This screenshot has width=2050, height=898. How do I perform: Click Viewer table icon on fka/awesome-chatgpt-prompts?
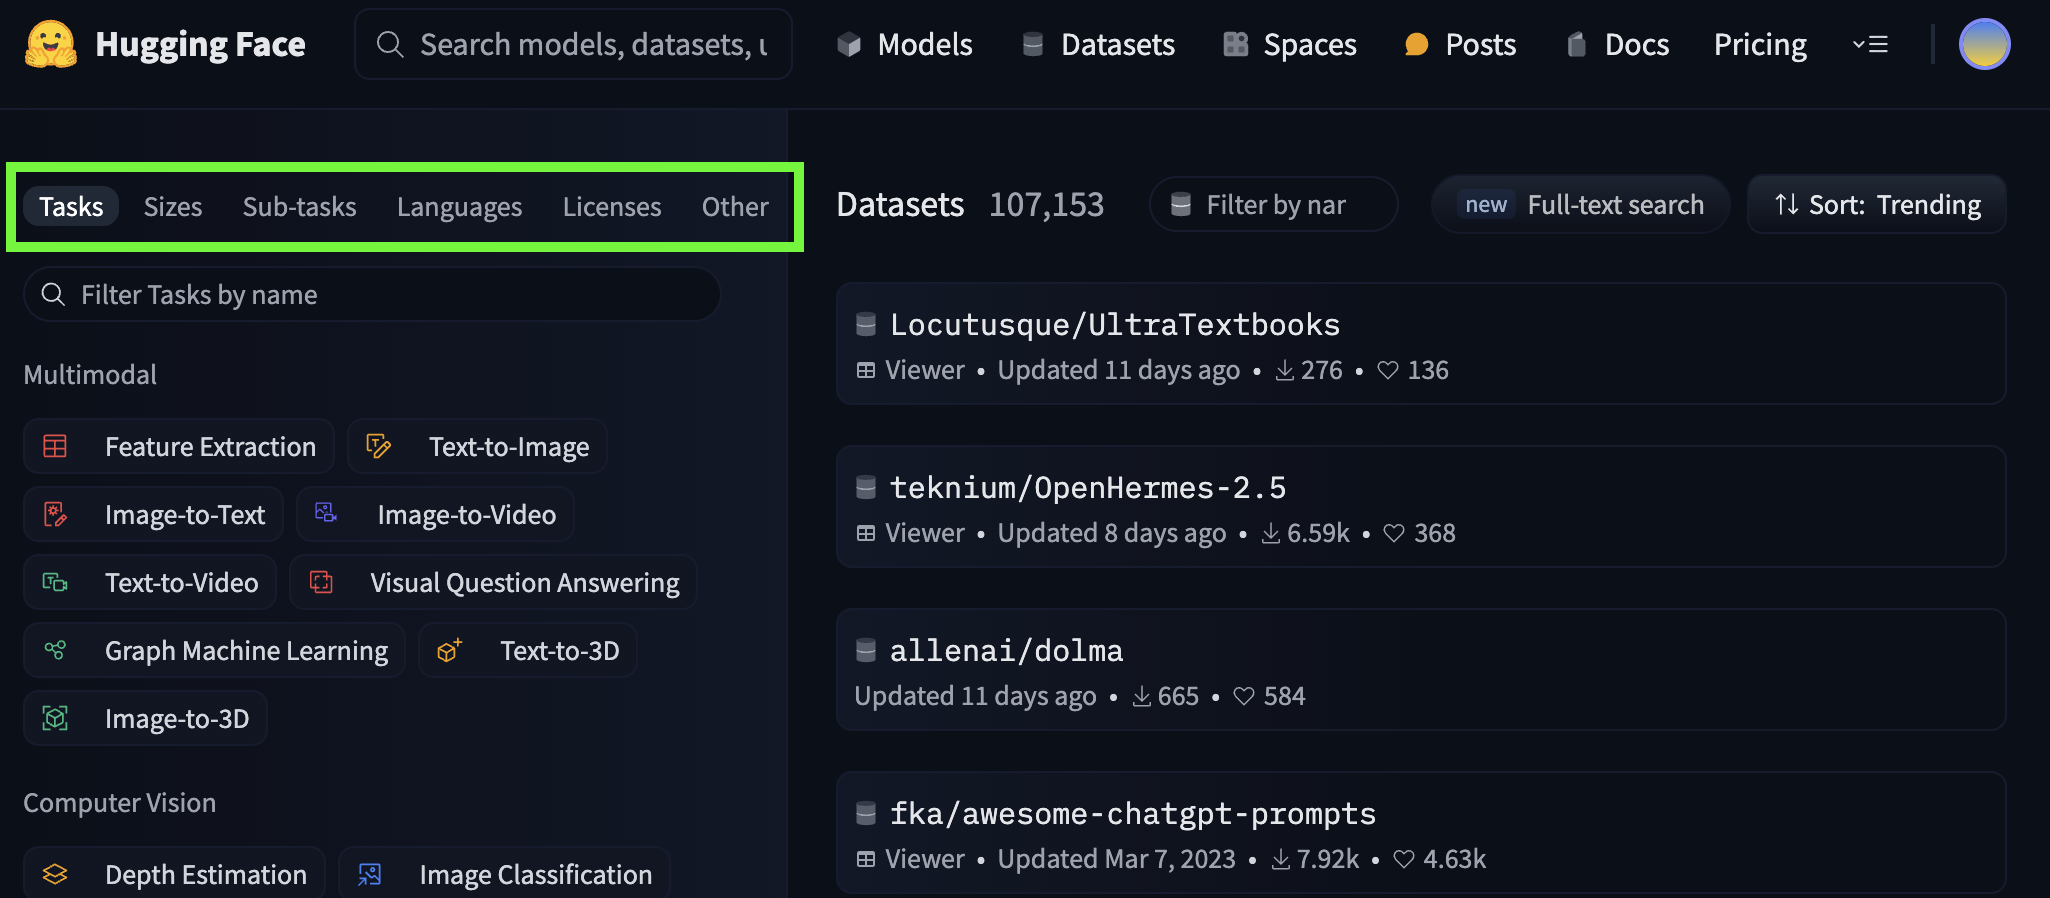(866, 859)
